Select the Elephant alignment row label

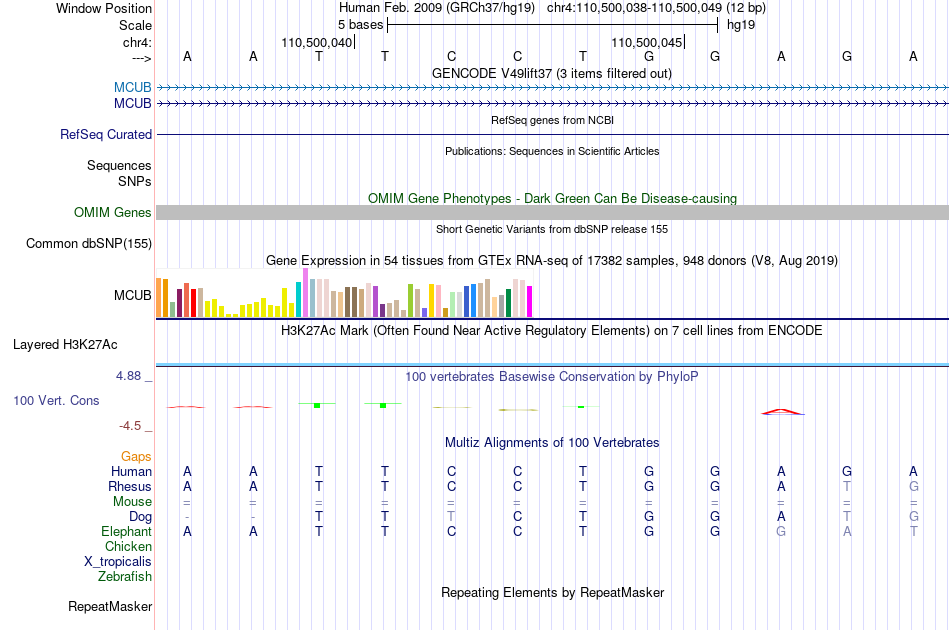(127, 531)
